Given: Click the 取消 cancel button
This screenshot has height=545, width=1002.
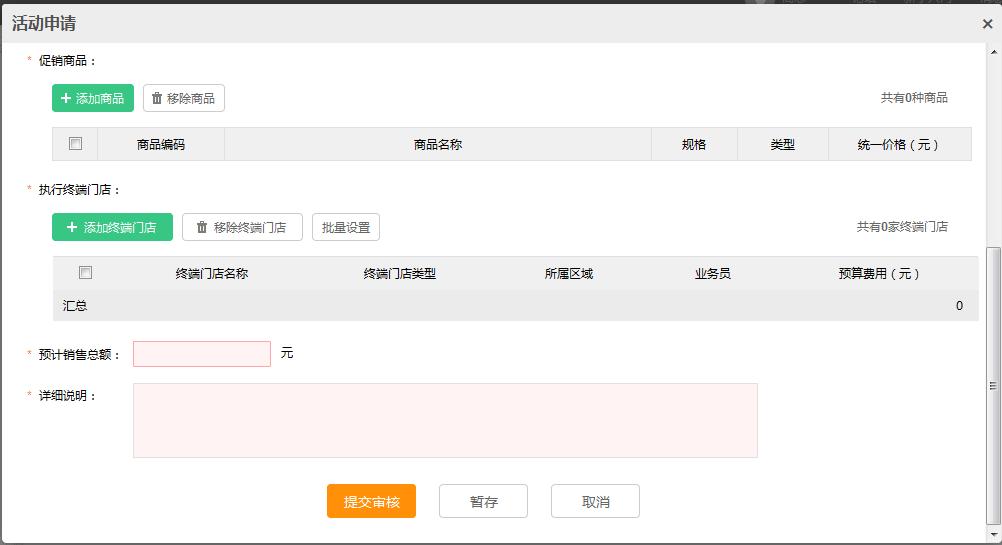Looking at the screenshot, I should [x=595, y=502].
